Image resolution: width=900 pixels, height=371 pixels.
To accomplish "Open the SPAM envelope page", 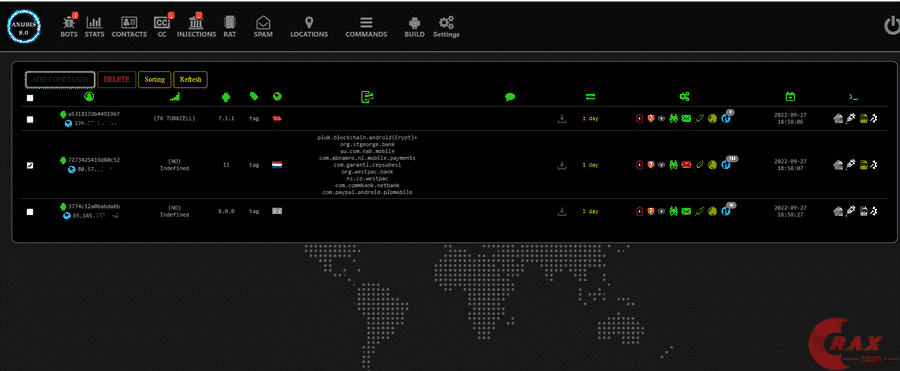I will pos(263,26).
